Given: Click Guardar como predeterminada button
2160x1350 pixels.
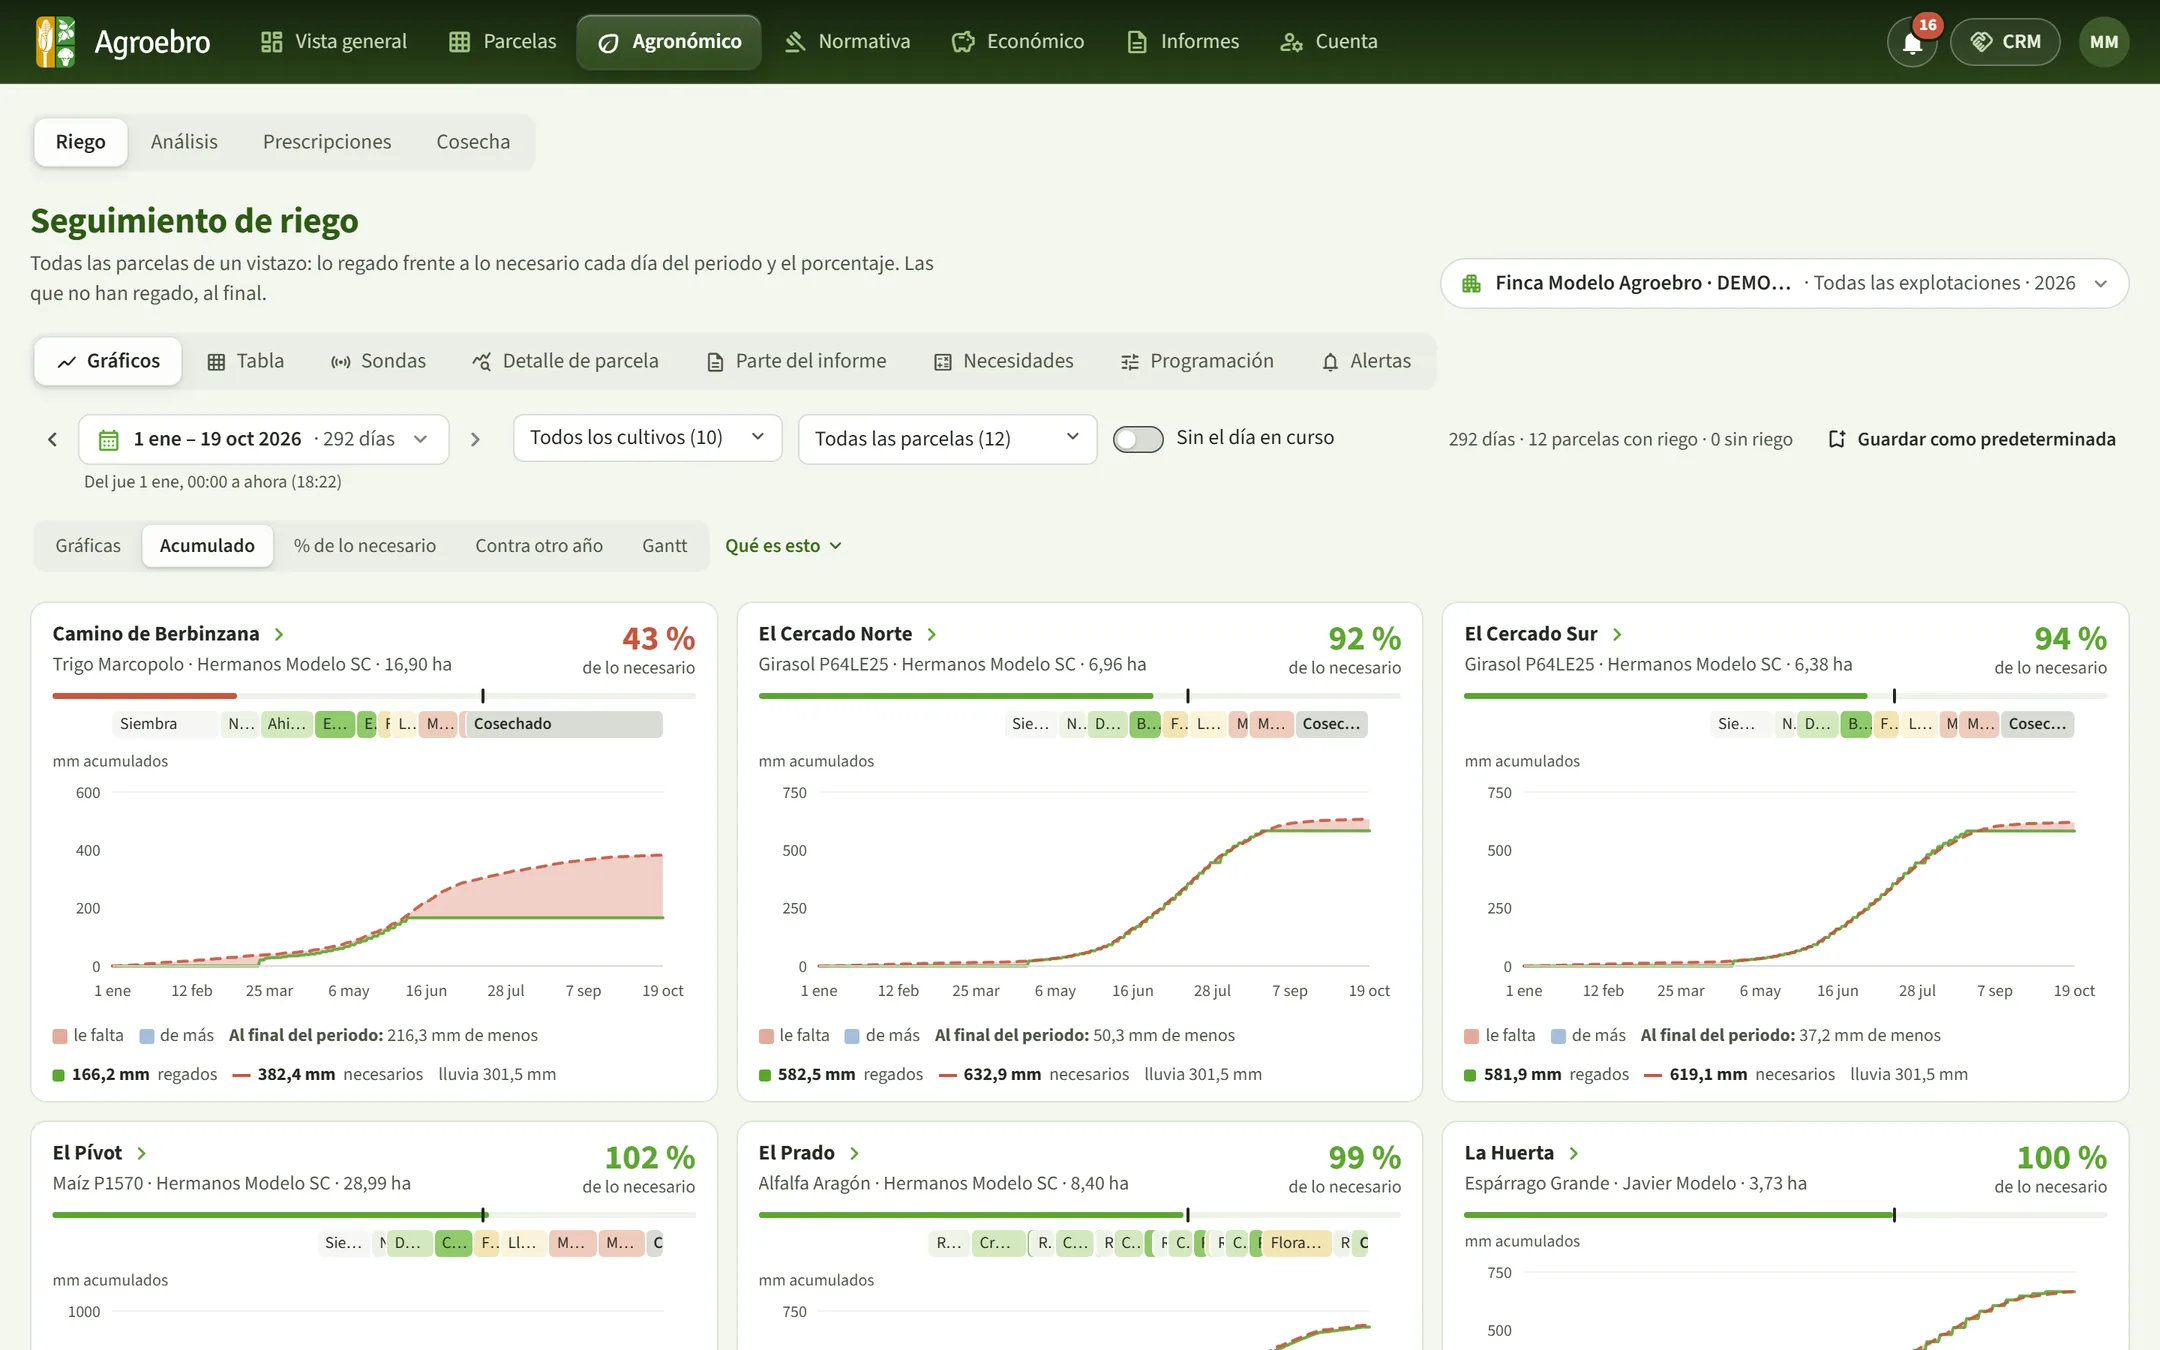Looking at the screenshot, I should pos(1972,439).
